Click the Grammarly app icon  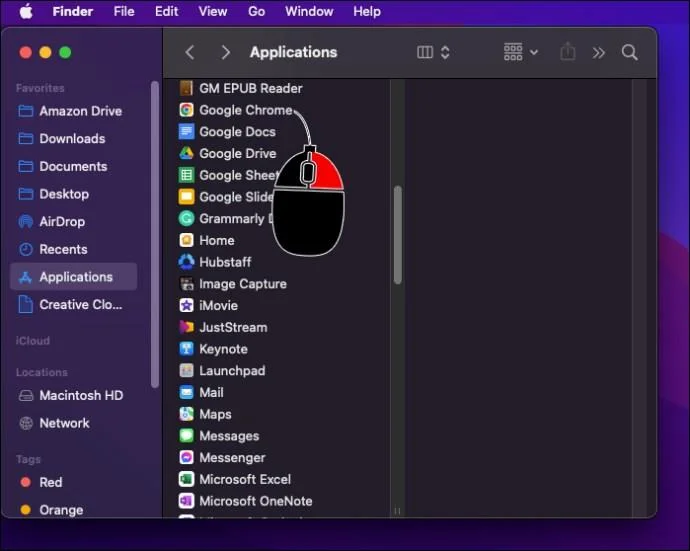click(x=186, y=218)
